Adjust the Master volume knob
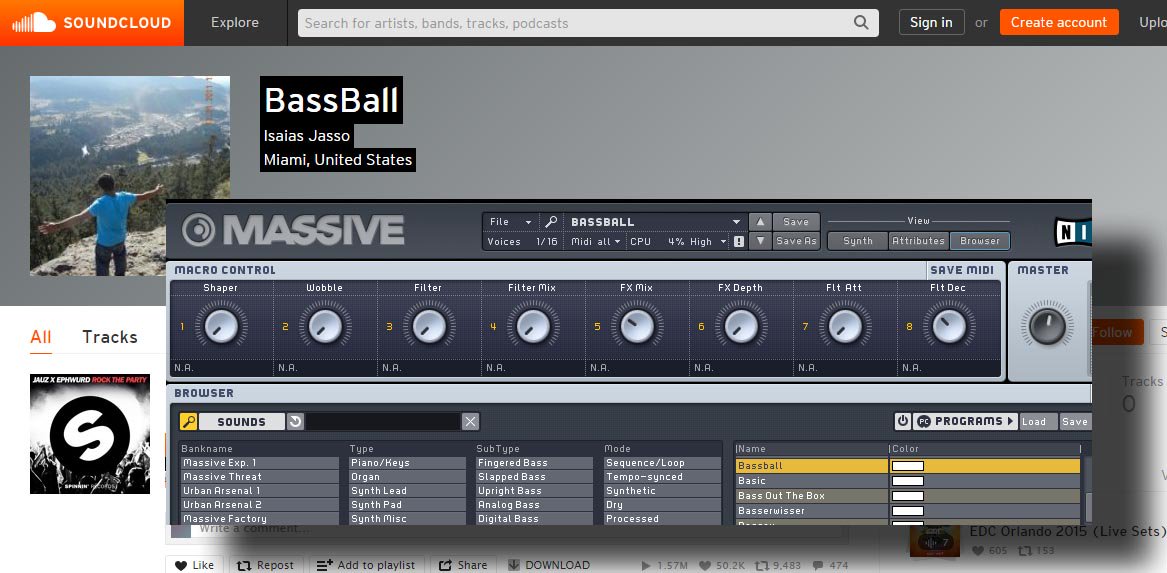The image size is (1167, 573). (1047, 327)
